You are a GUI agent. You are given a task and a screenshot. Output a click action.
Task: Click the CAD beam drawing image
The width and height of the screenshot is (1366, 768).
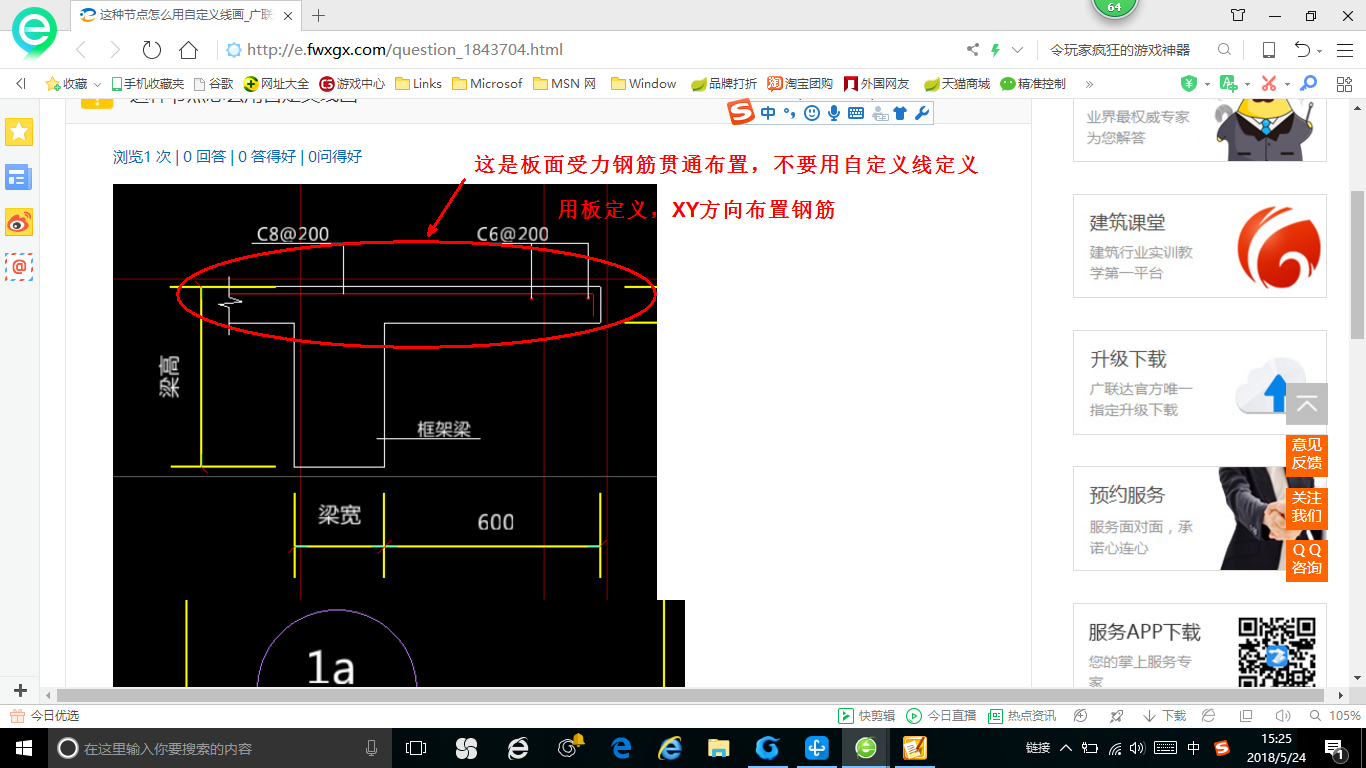coord(385,392)
